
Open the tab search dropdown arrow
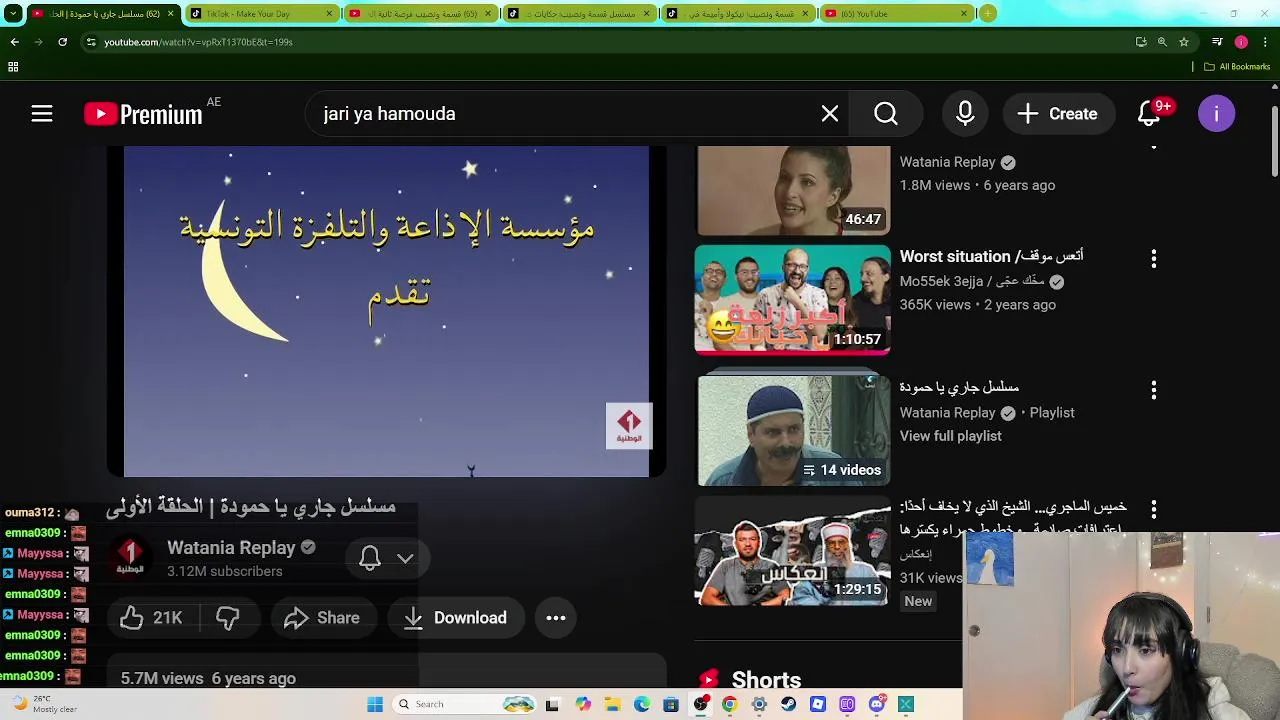tap(13, 13)
